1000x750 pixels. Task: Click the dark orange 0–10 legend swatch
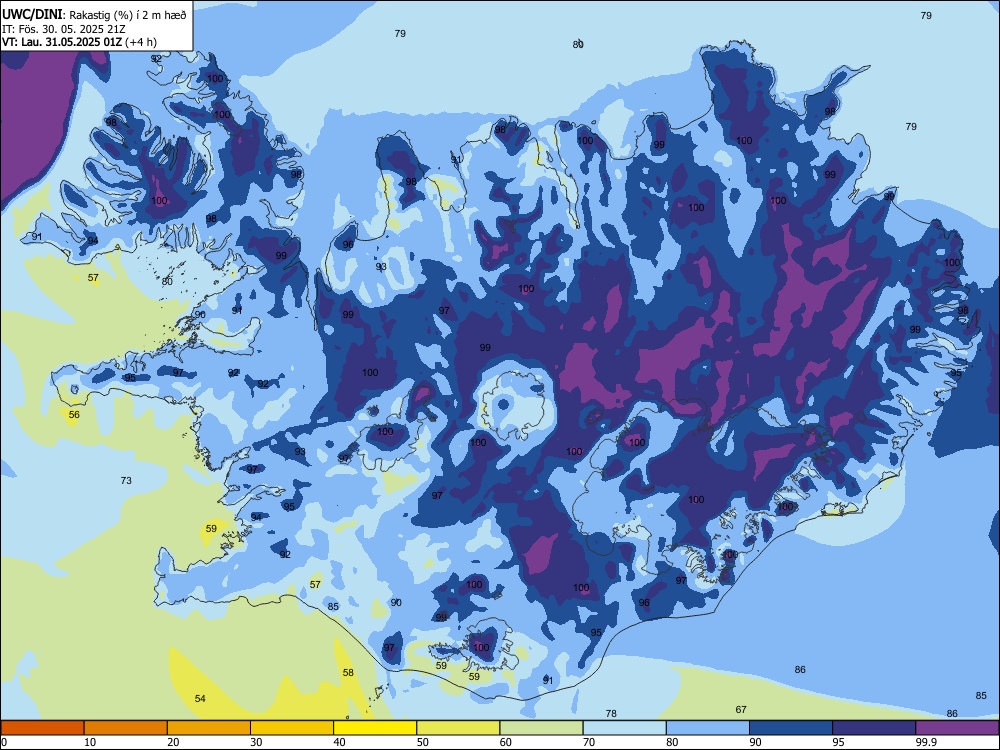point(42,728)
